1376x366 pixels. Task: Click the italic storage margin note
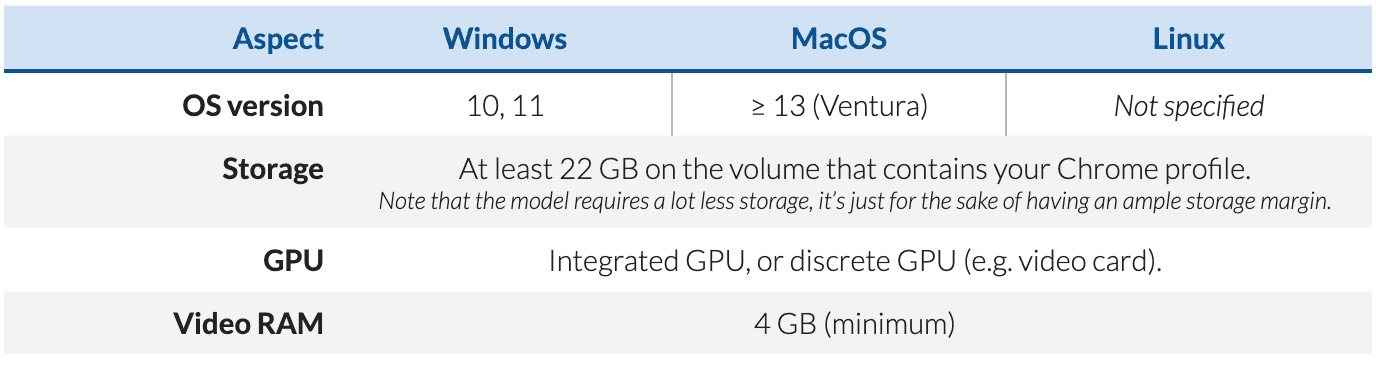click(855, 201)
